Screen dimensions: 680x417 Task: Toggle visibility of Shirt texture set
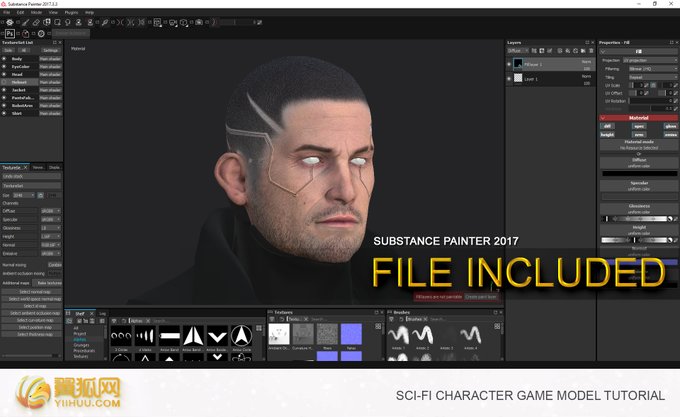(x=4, y=113)
